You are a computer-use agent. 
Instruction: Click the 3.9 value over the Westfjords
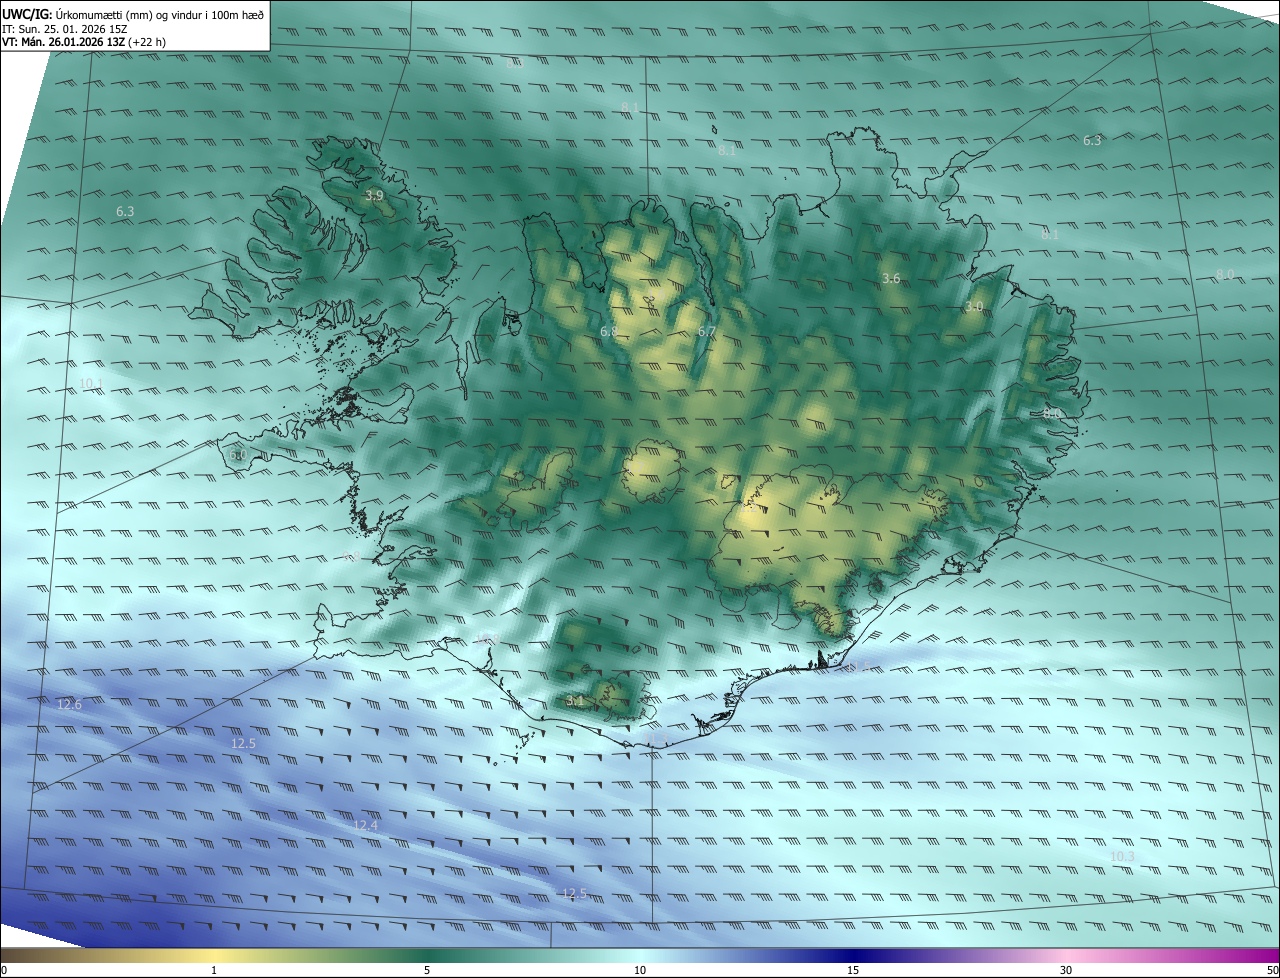(x=374, y=196)
